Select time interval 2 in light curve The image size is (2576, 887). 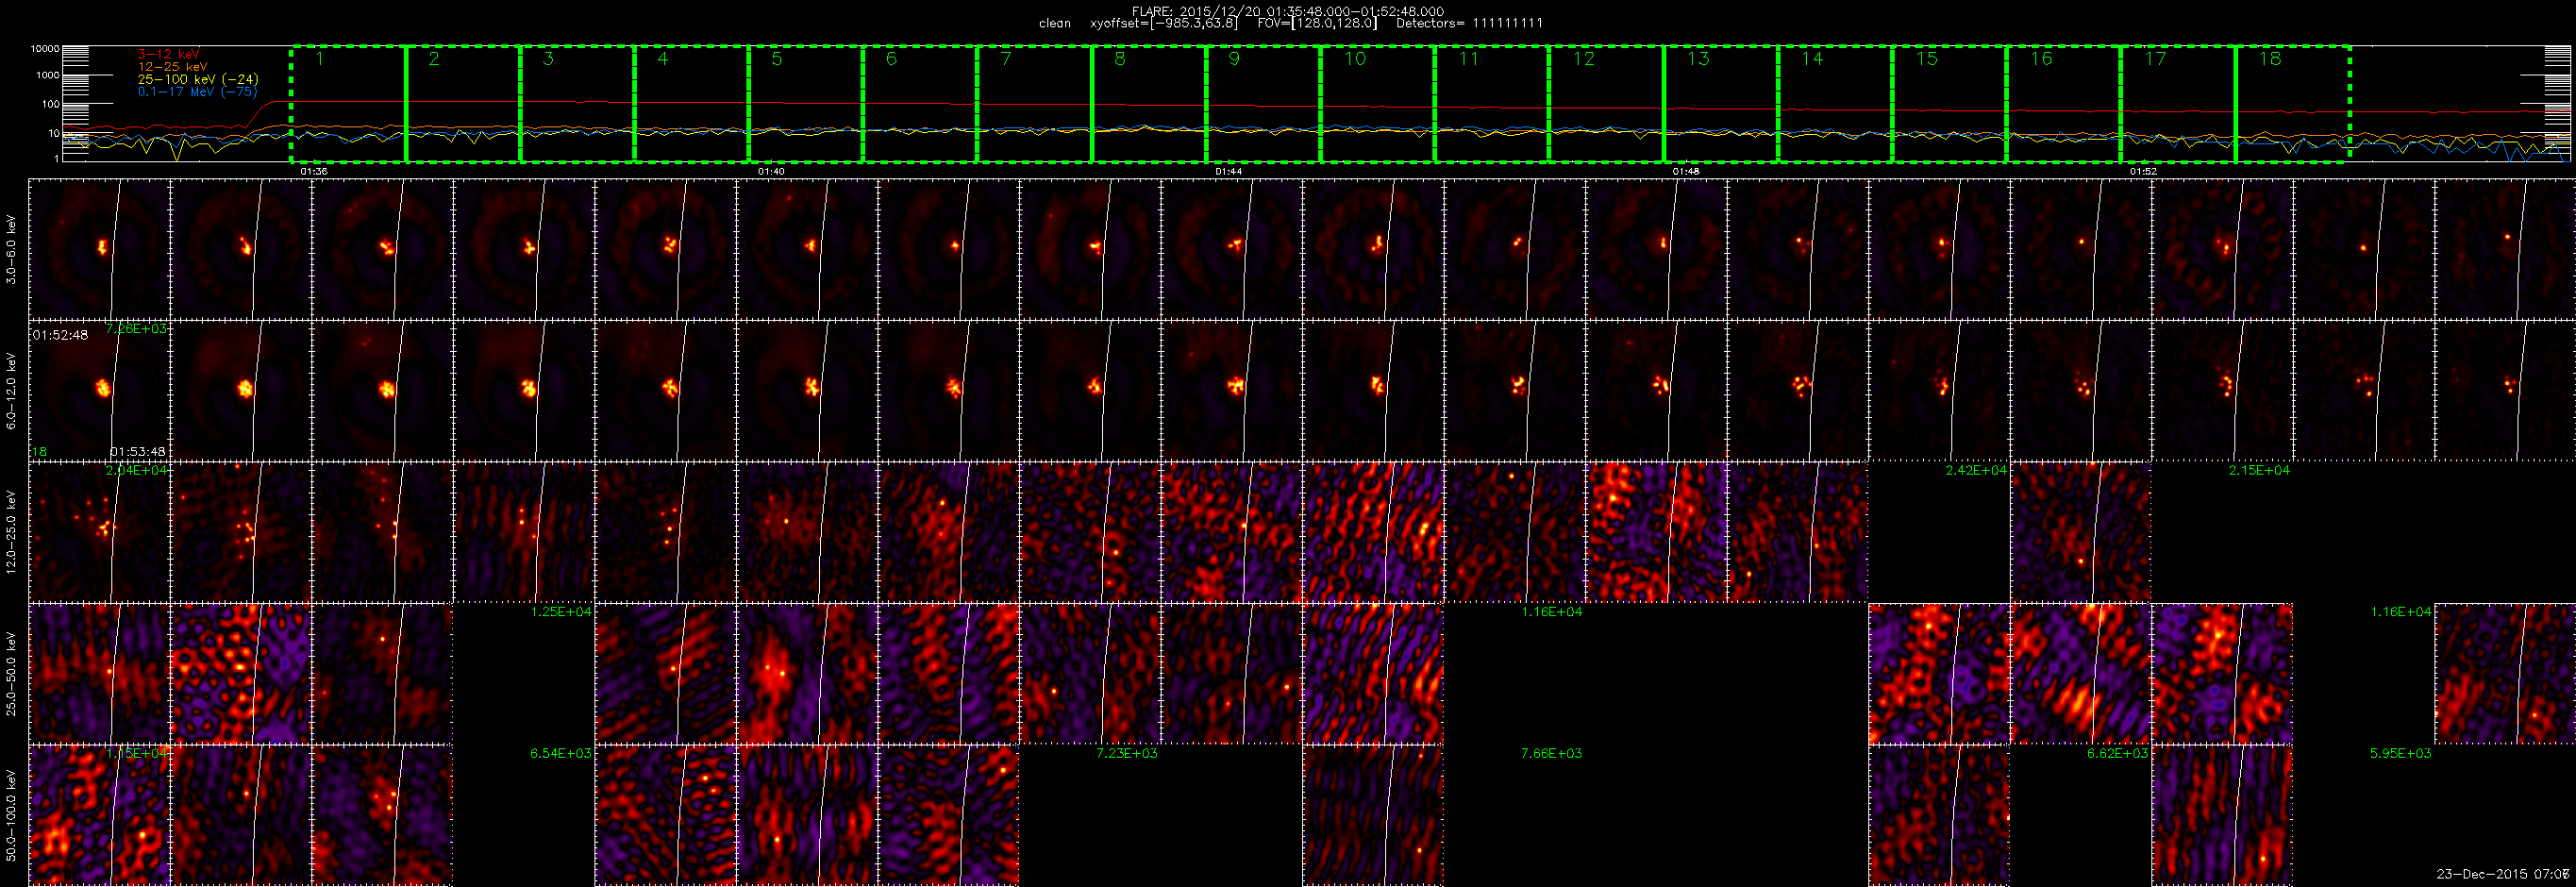(x=463, y=103)
